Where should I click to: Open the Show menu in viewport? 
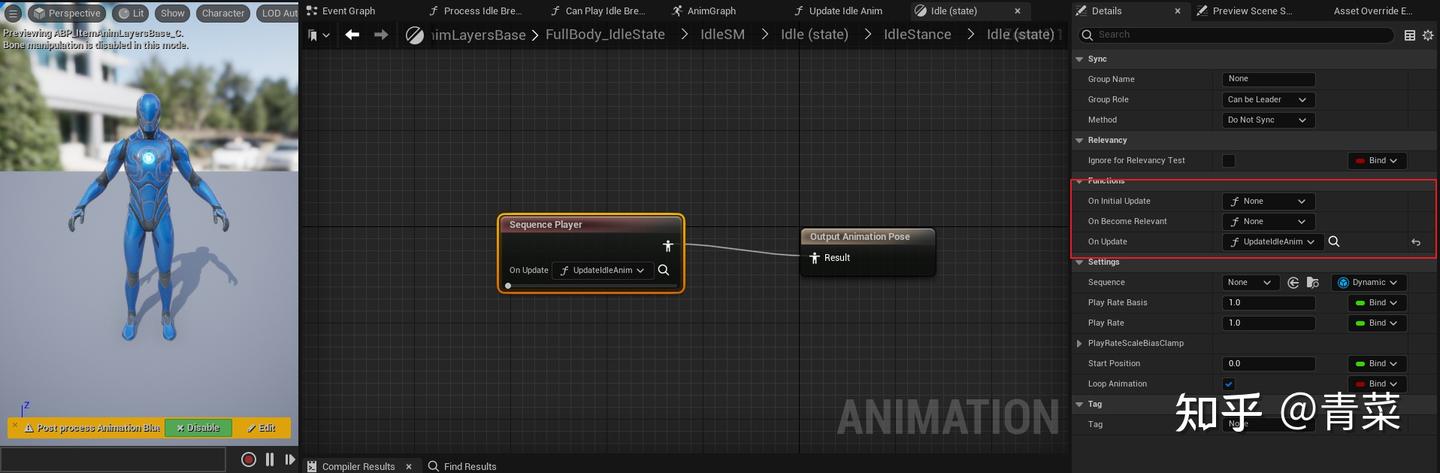173,13
